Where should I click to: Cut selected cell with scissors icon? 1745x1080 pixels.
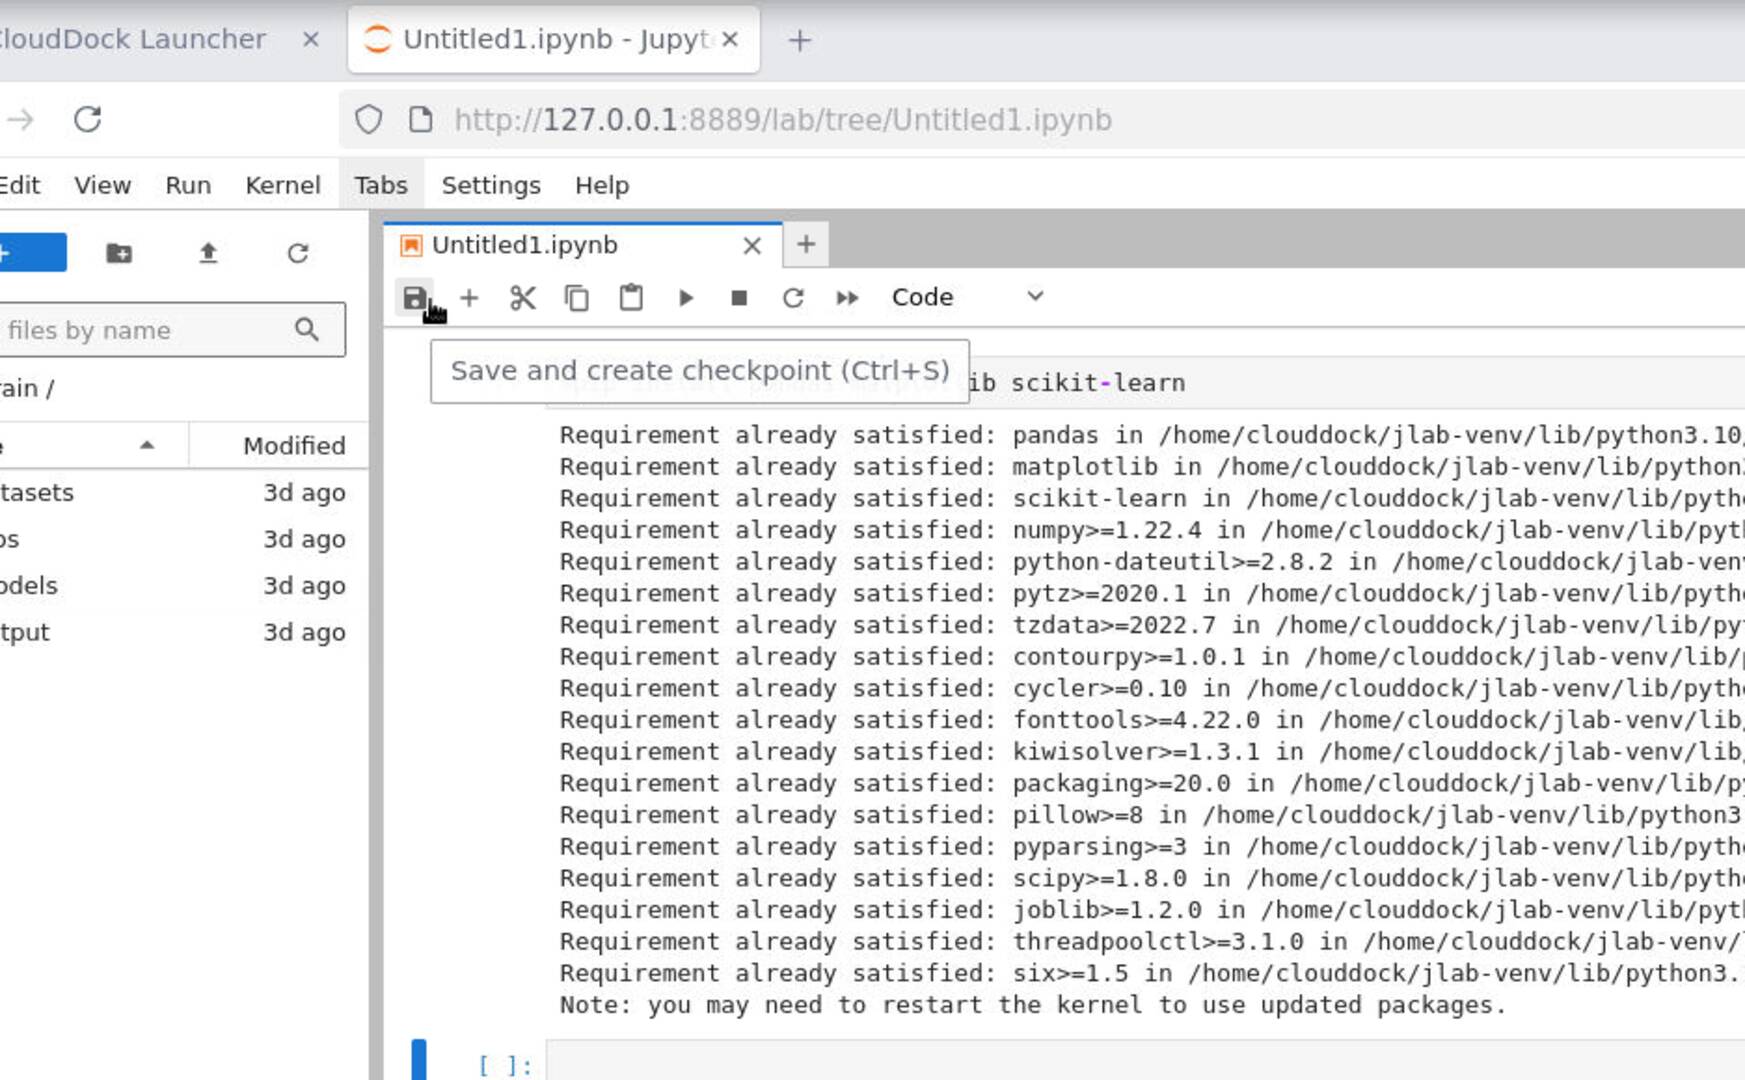523,298
